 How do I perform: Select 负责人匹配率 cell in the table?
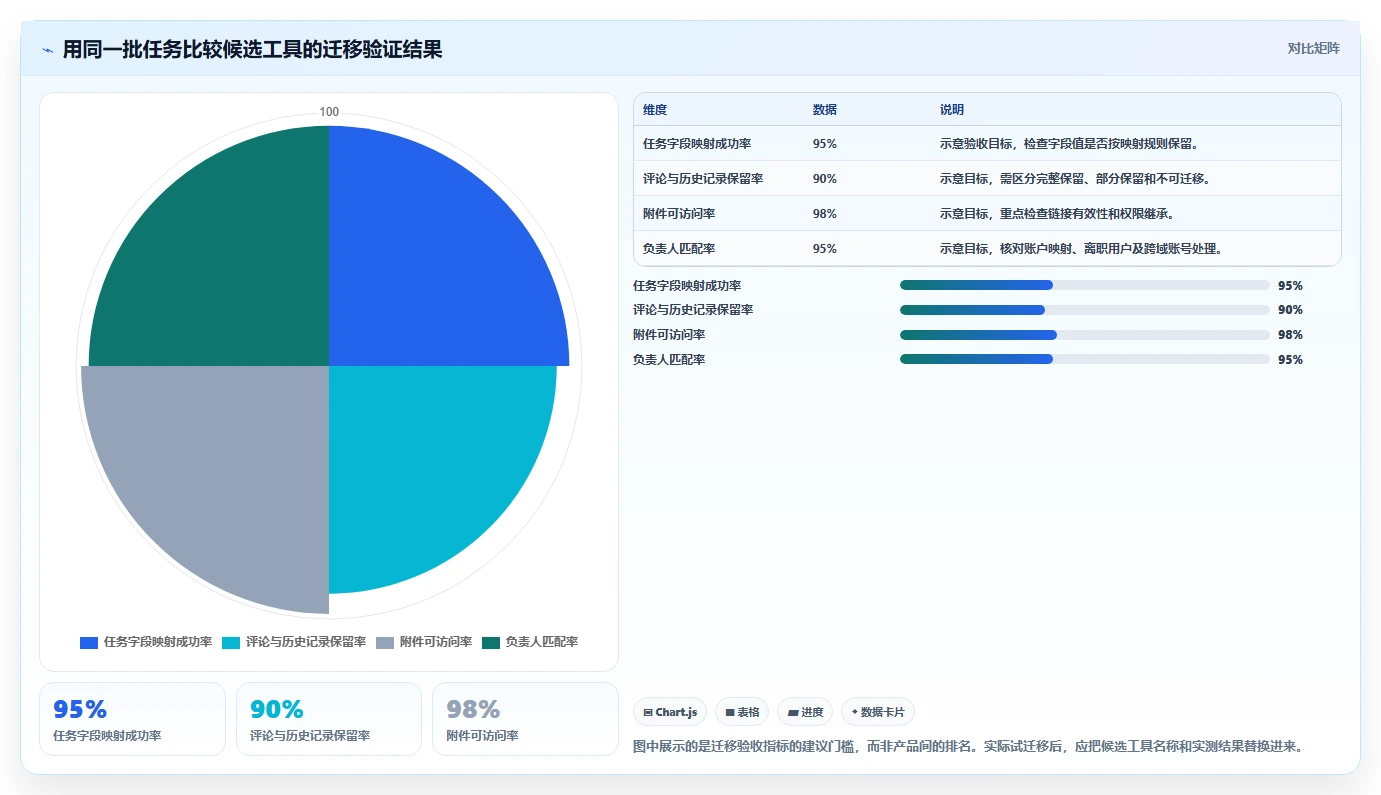tap(679, 249)
